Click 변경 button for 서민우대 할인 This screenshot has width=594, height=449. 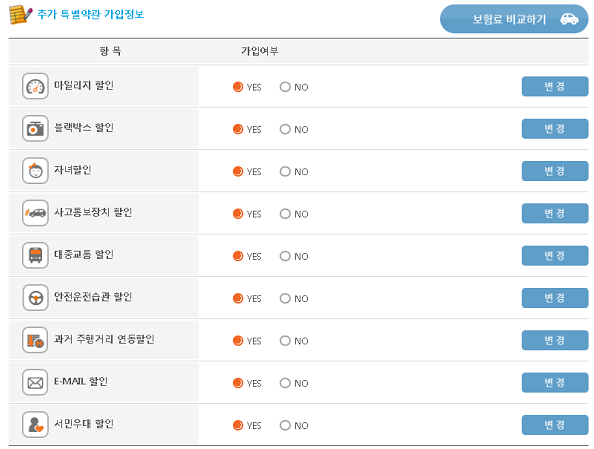[555, 425]
